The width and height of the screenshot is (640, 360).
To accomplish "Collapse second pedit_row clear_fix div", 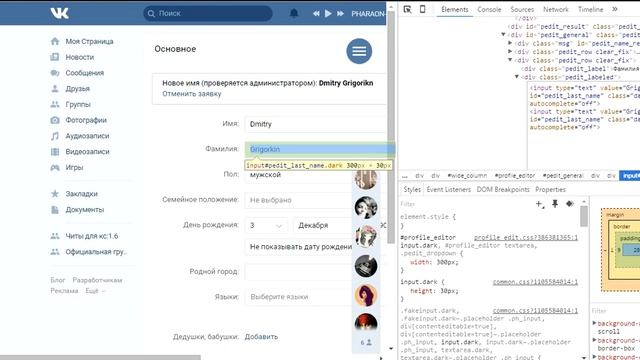I will pyautogui.click(x=510, y=60).
